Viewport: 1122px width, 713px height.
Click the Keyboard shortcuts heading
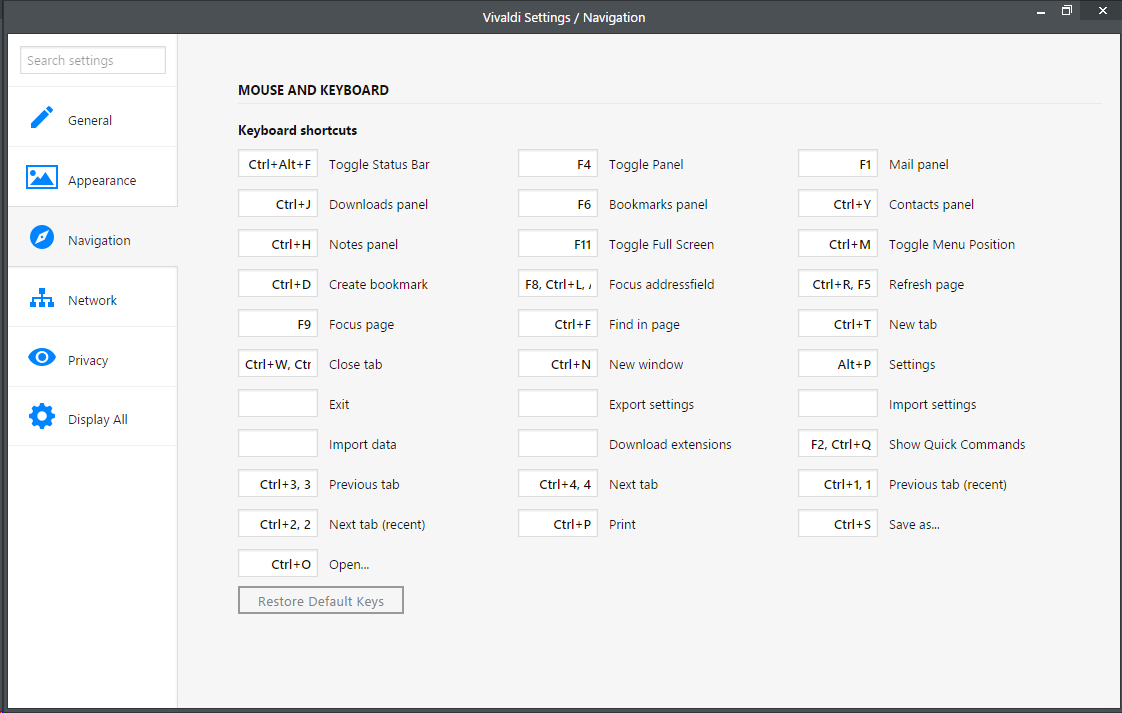pos(298,130)
